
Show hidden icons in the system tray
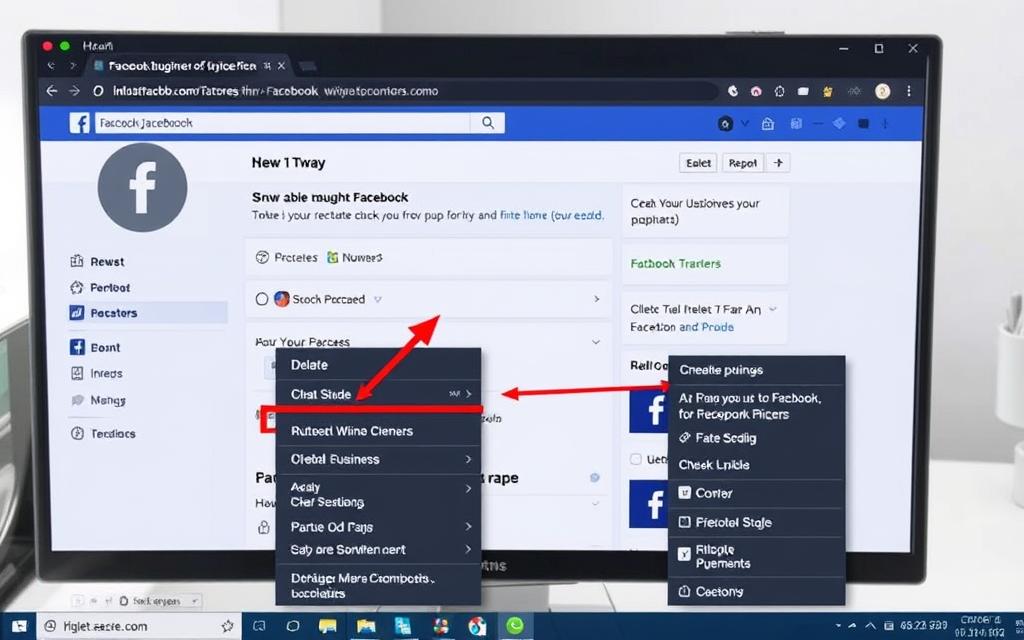point(871,626)
